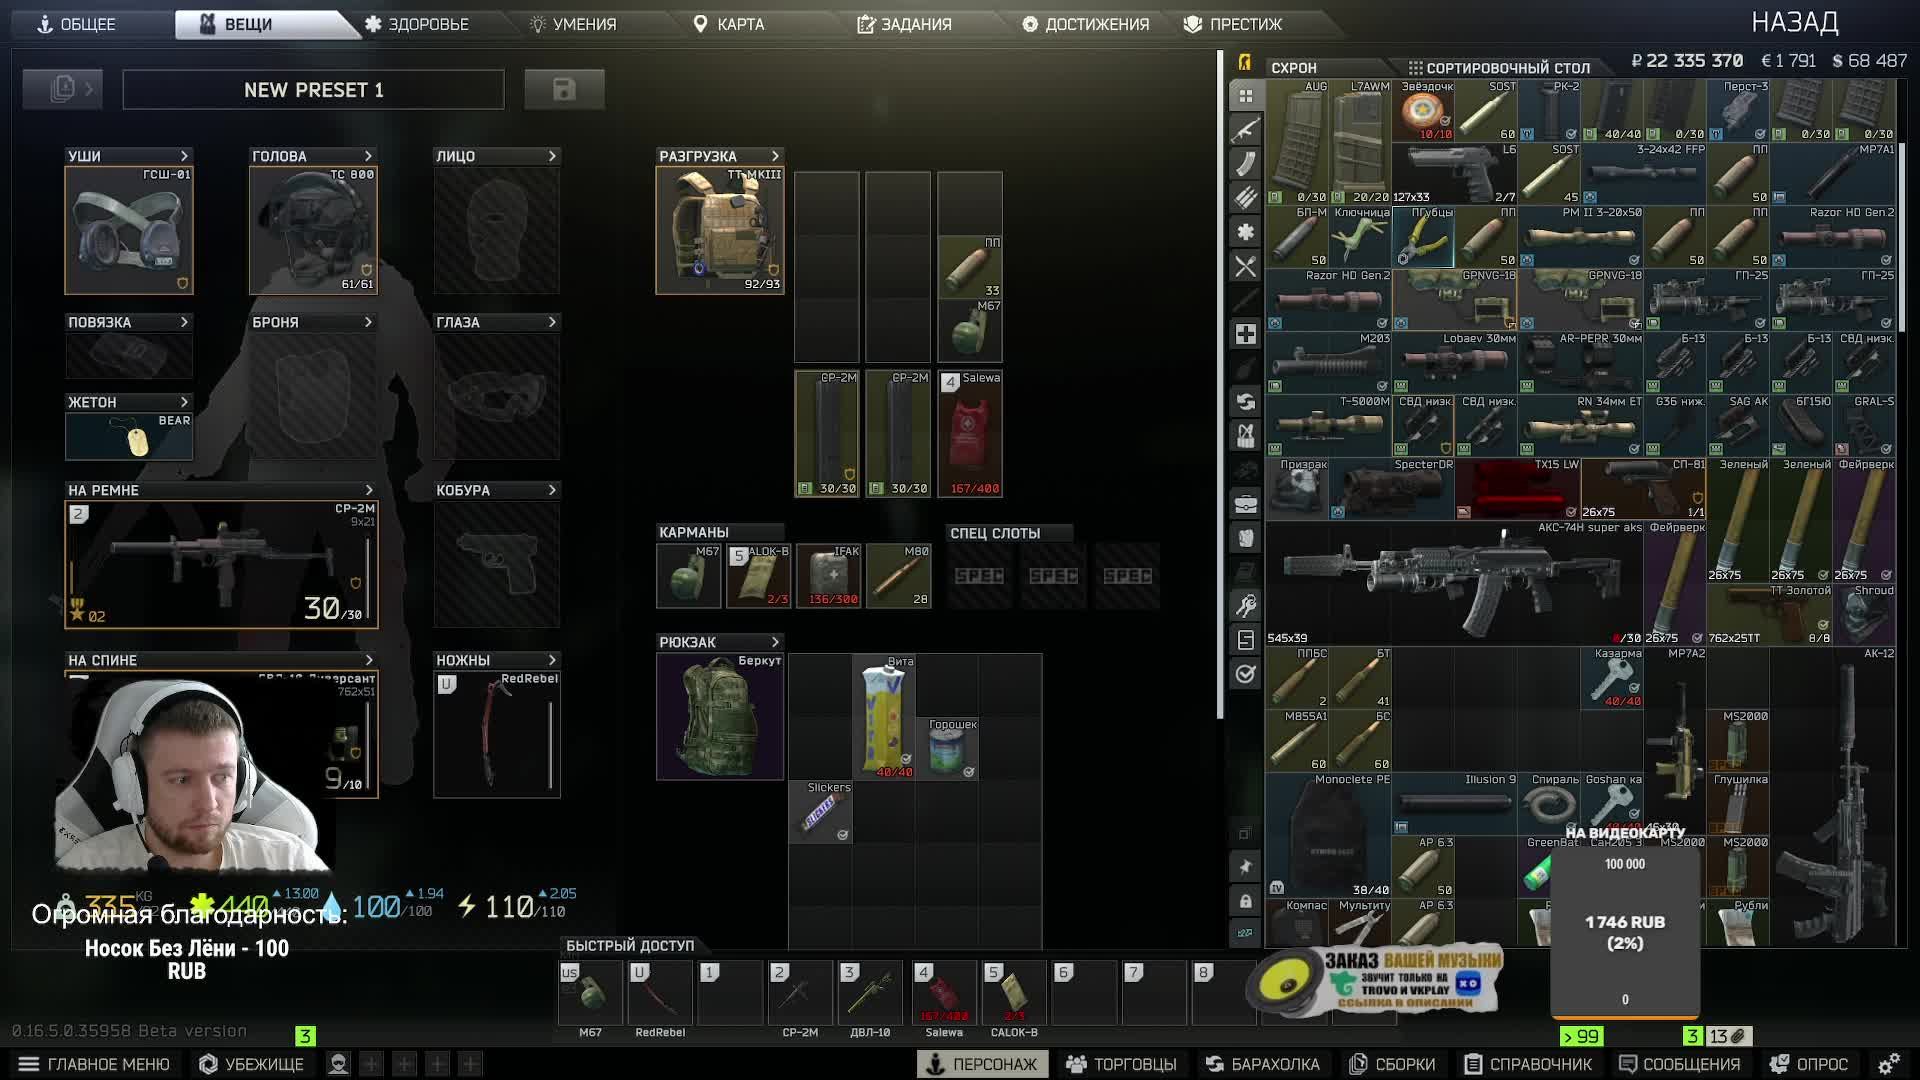The width and height of the screenshot is (1920, 1080).
Task: Open the ЗАДАНИЯ tab
Action: point(904,24)
